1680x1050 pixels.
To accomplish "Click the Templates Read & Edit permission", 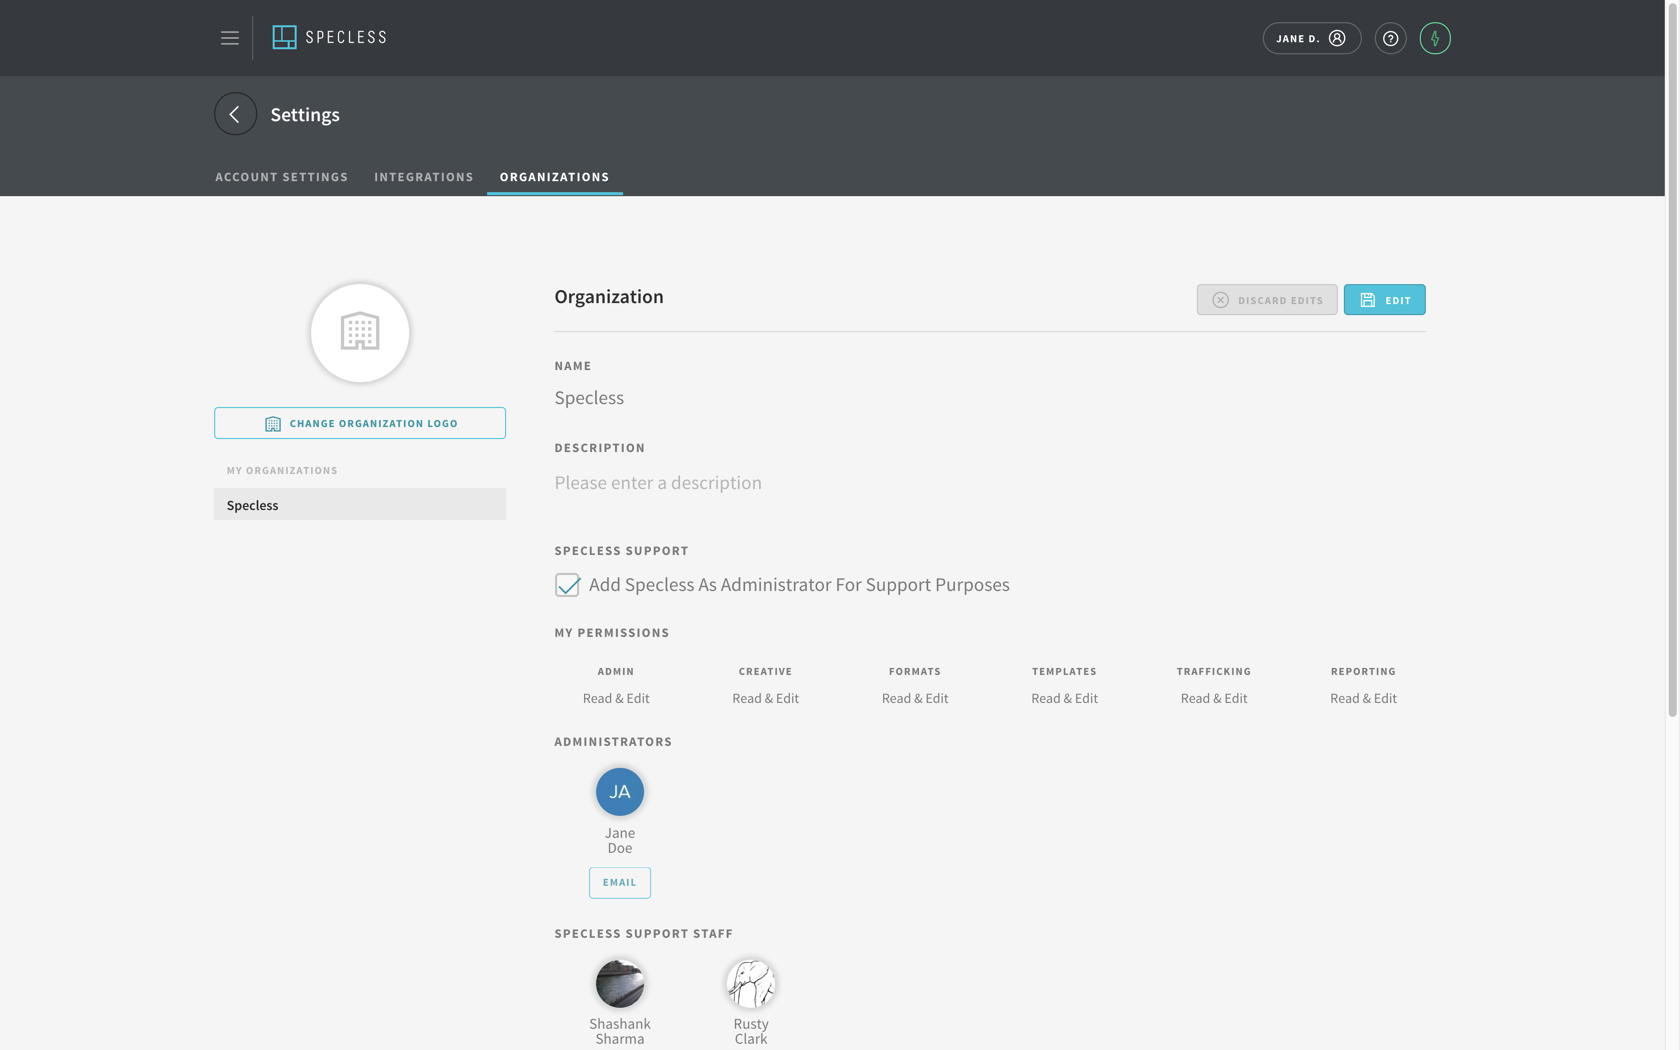I will [1064, 698].
